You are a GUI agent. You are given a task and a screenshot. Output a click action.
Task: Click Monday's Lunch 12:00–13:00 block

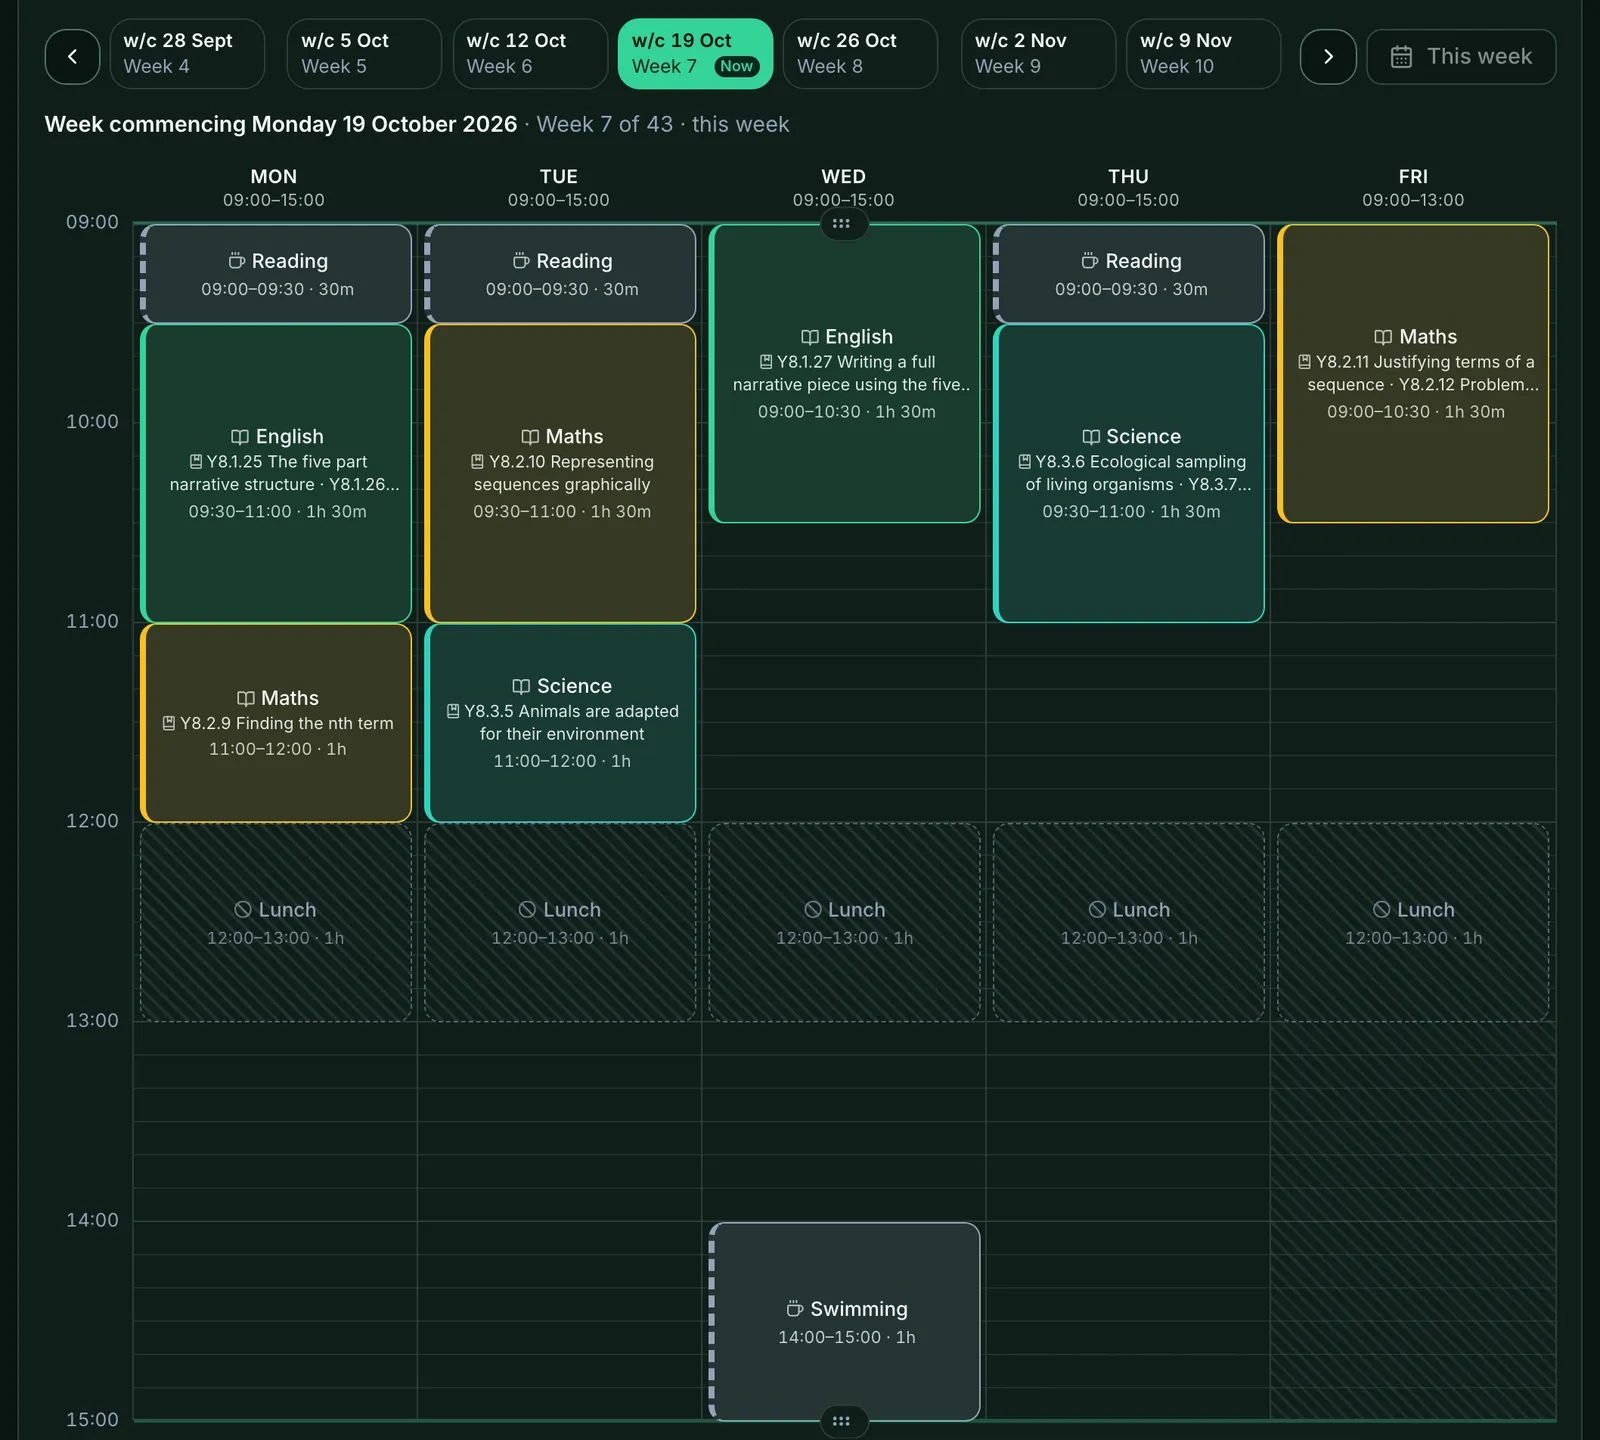276,922
